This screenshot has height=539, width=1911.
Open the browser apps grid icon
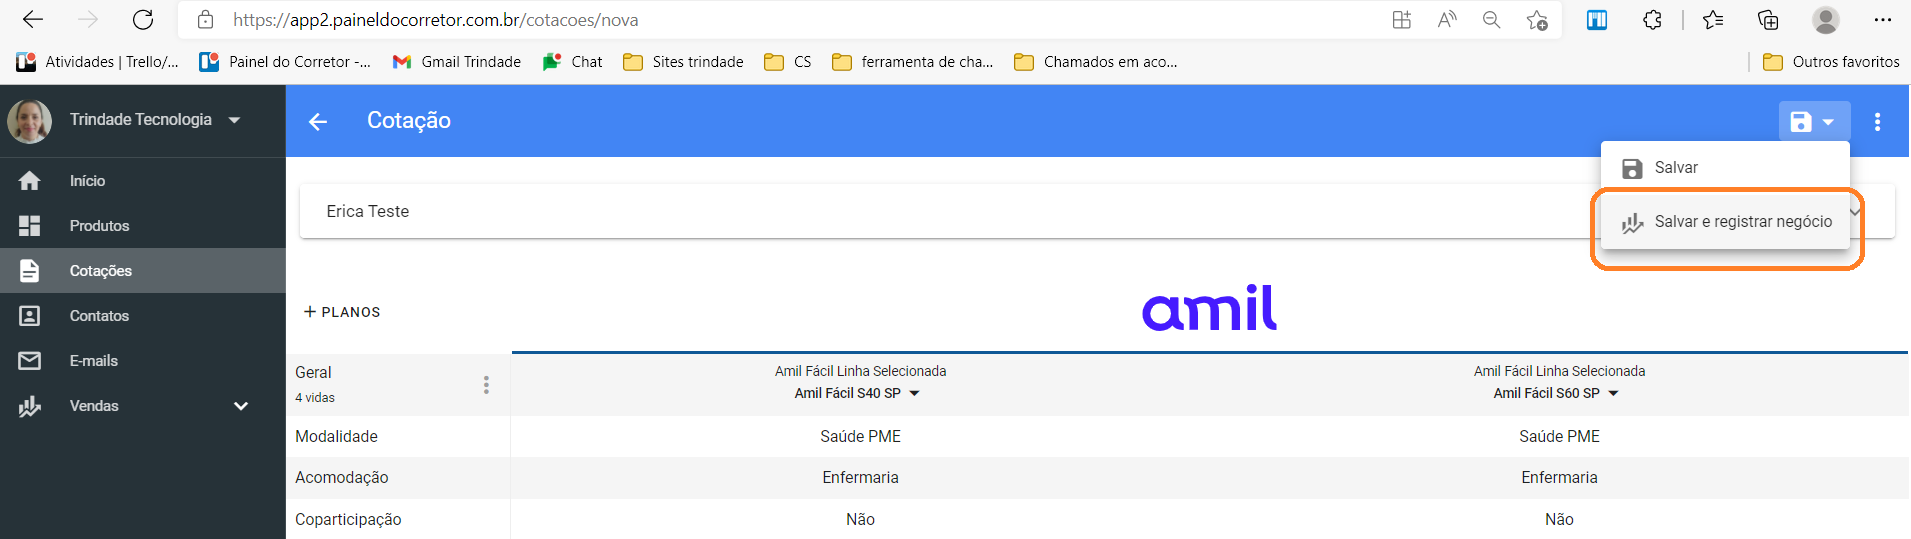coord(1402,19)
